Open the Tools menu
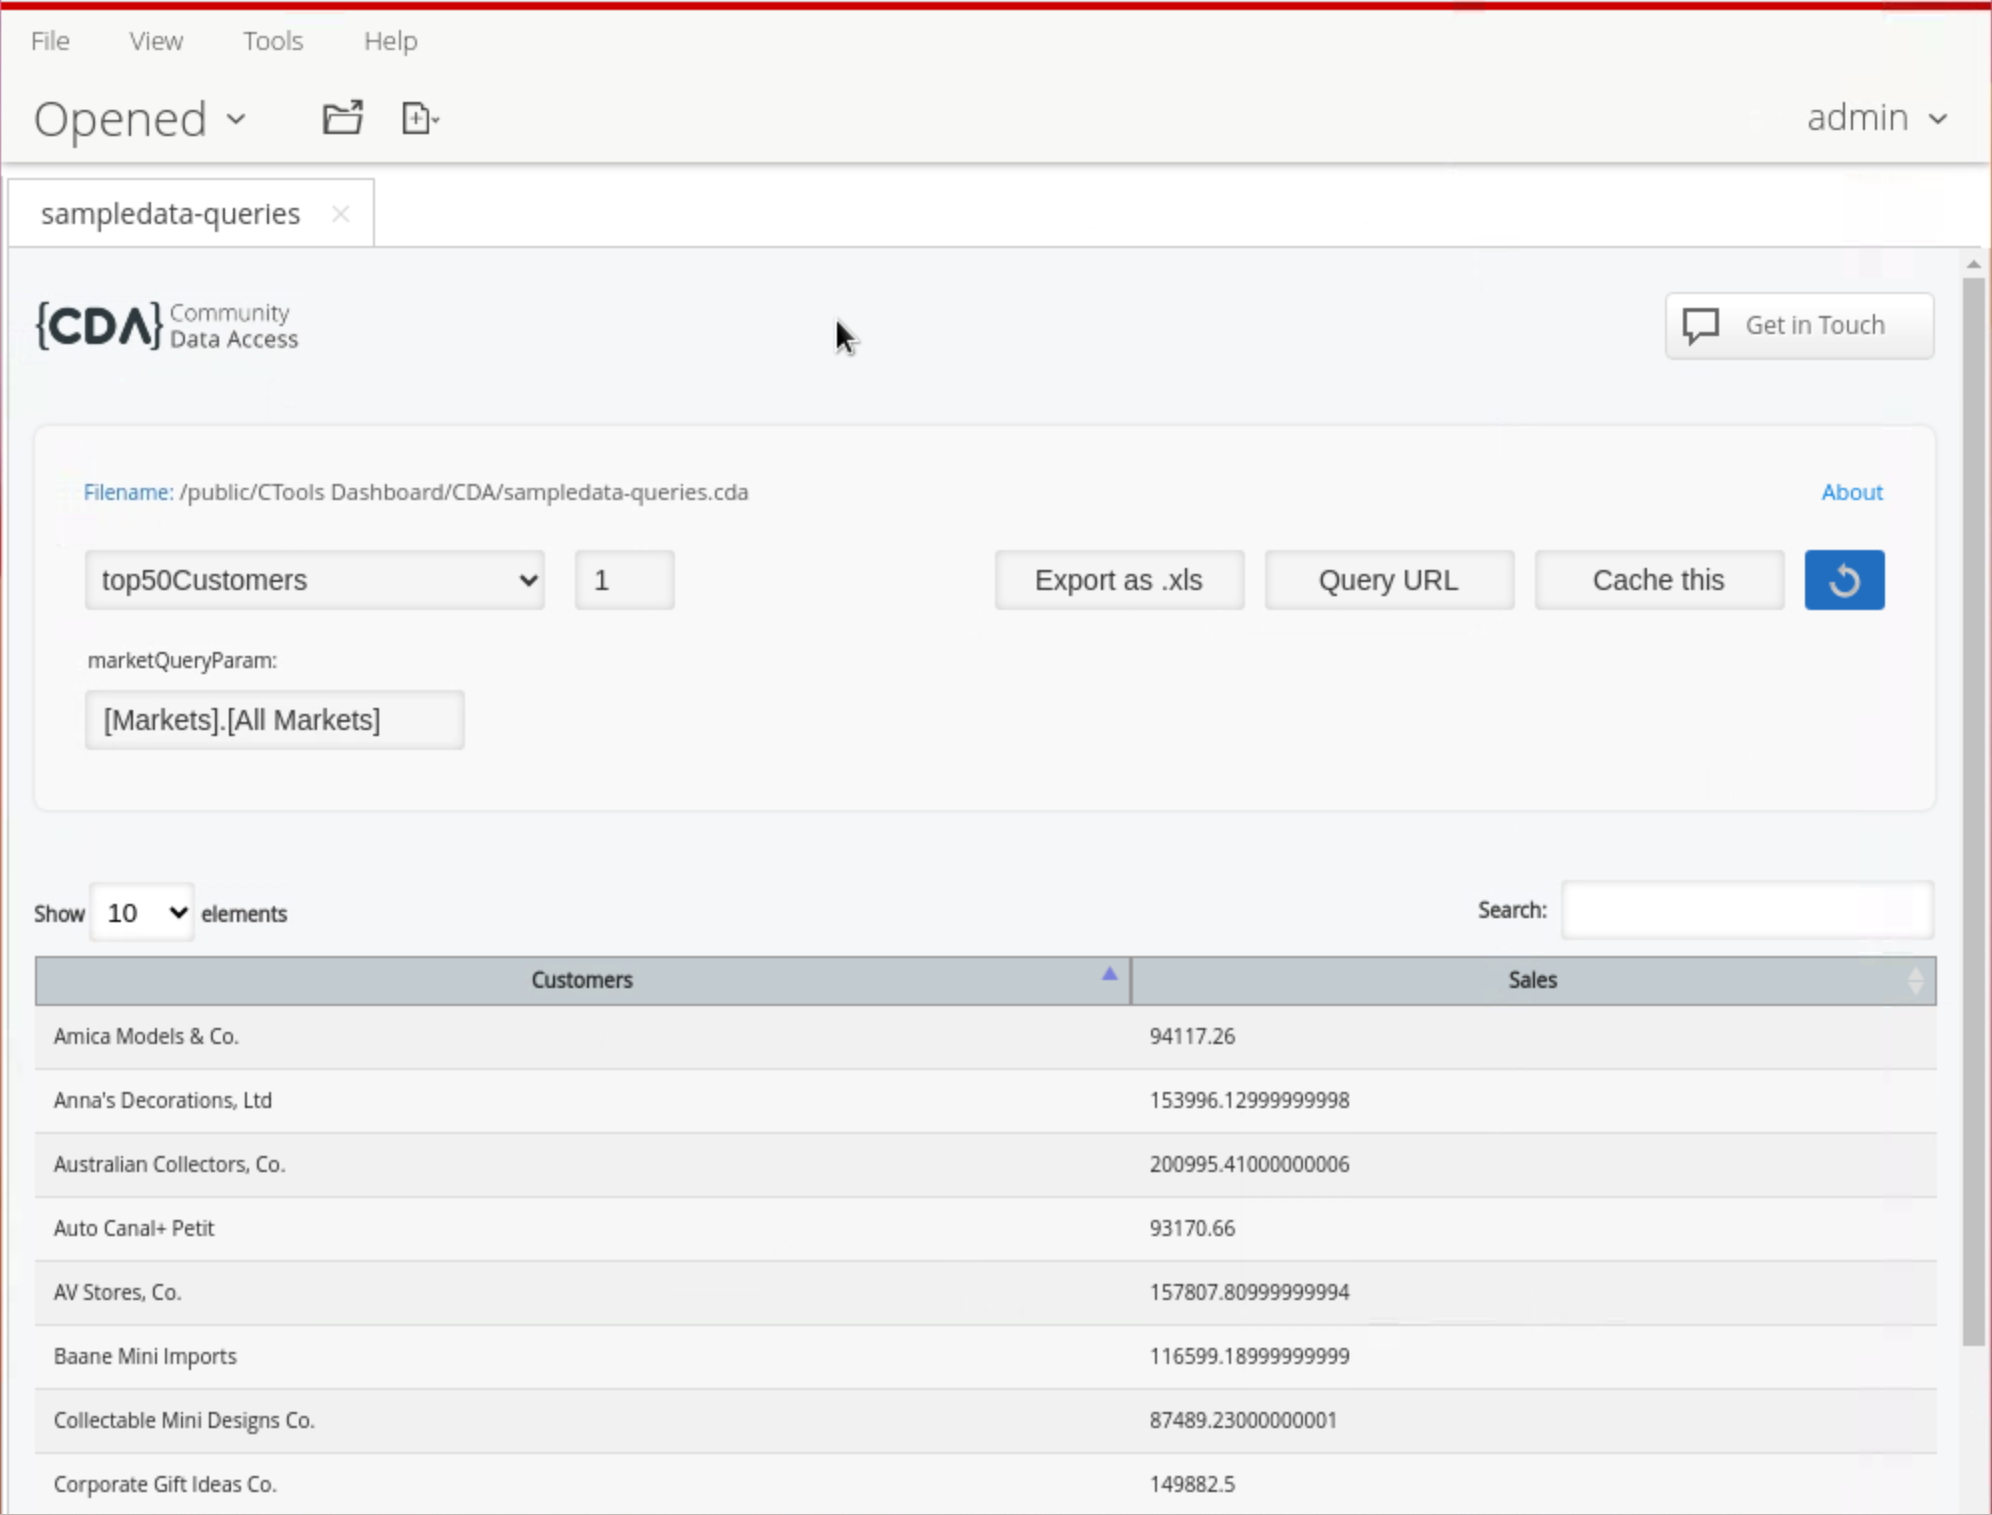The image size is (1992, 1515). click(272, 41)
